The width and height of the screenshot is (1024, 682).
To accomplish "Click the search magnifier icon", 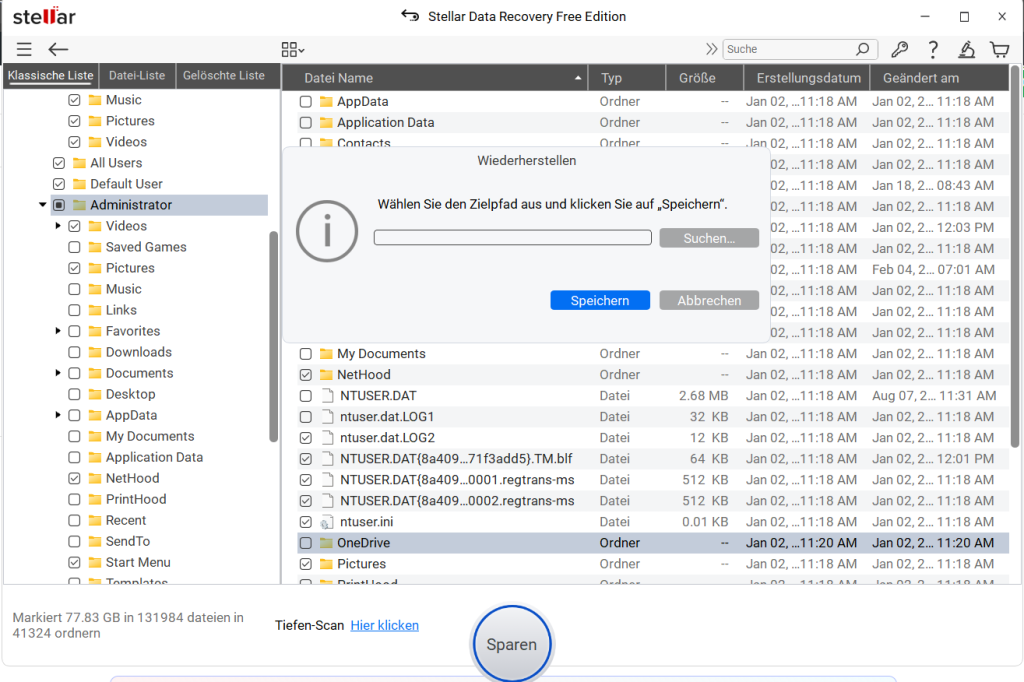I will 863,49.
